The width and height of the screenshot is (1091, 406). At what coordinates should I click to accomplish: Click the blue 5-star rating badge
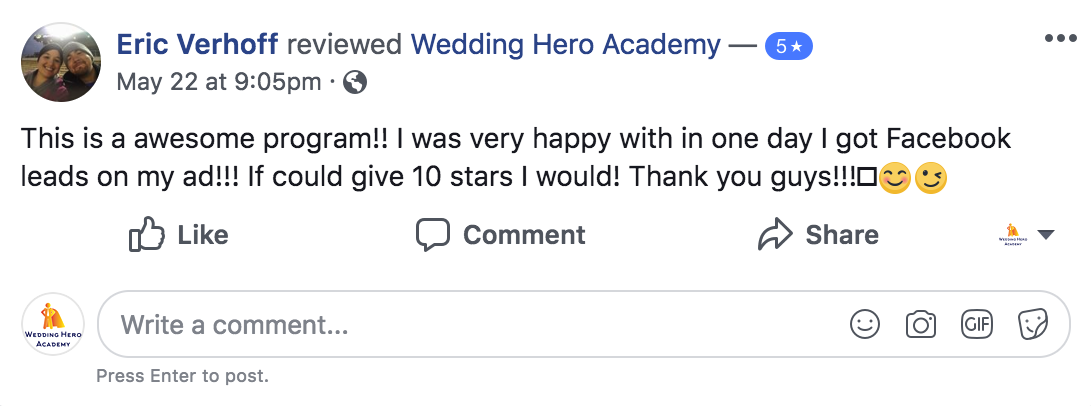(x=788, y=46)
